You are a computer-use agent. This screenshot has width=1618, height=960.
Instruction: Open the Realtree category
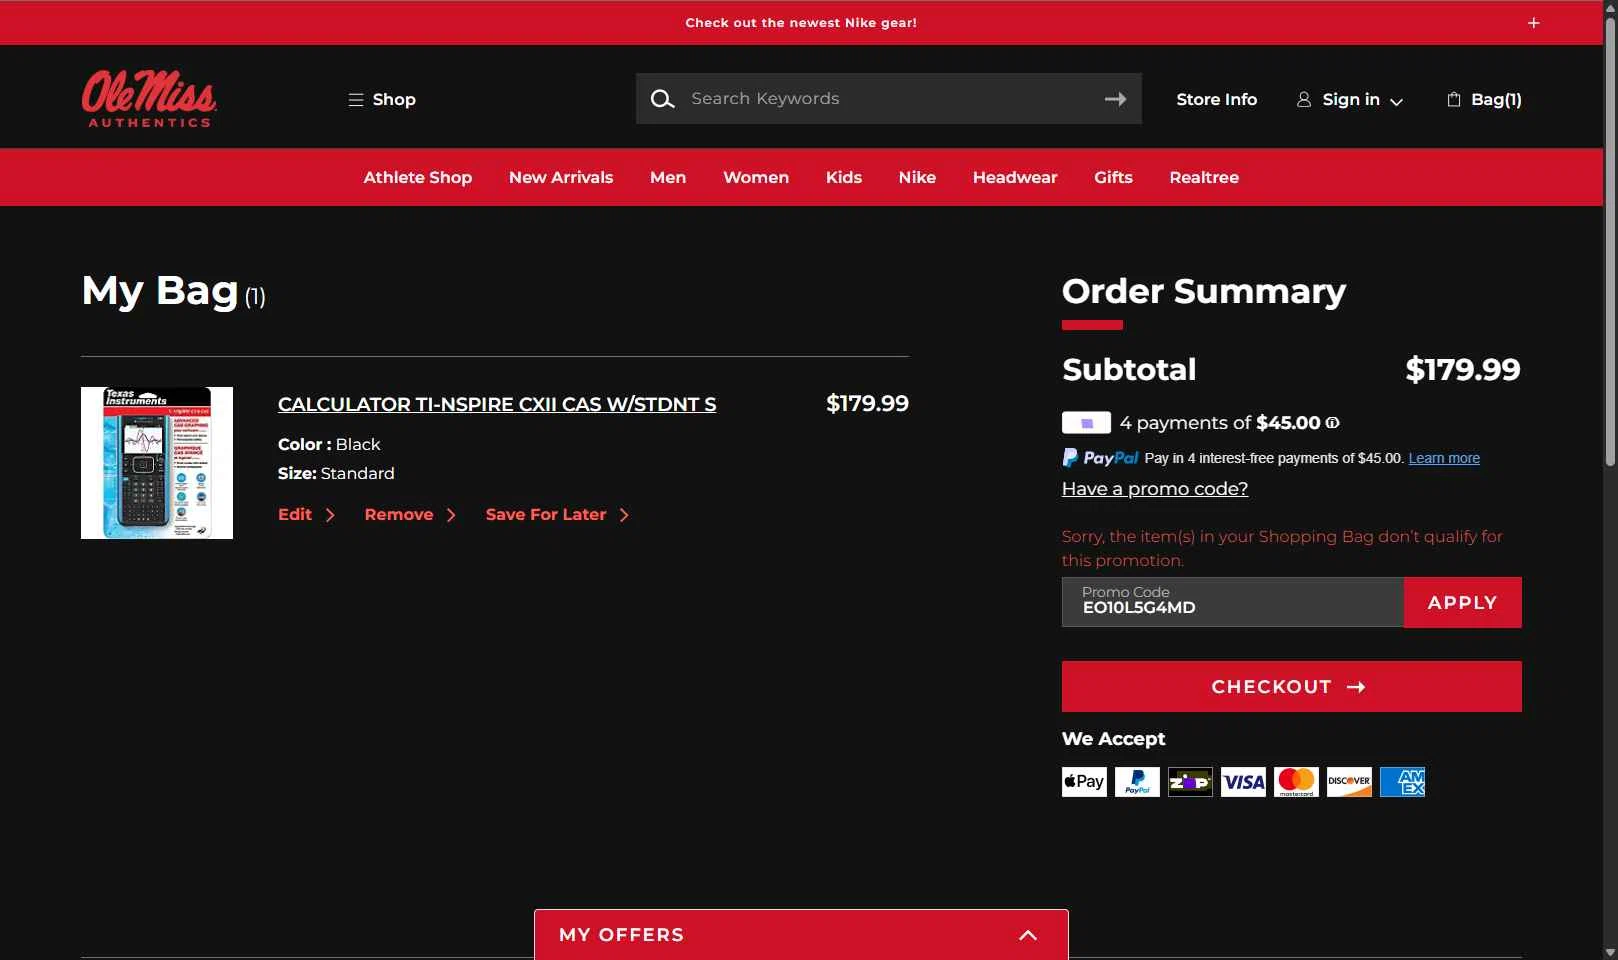[x=1204, y=177]
